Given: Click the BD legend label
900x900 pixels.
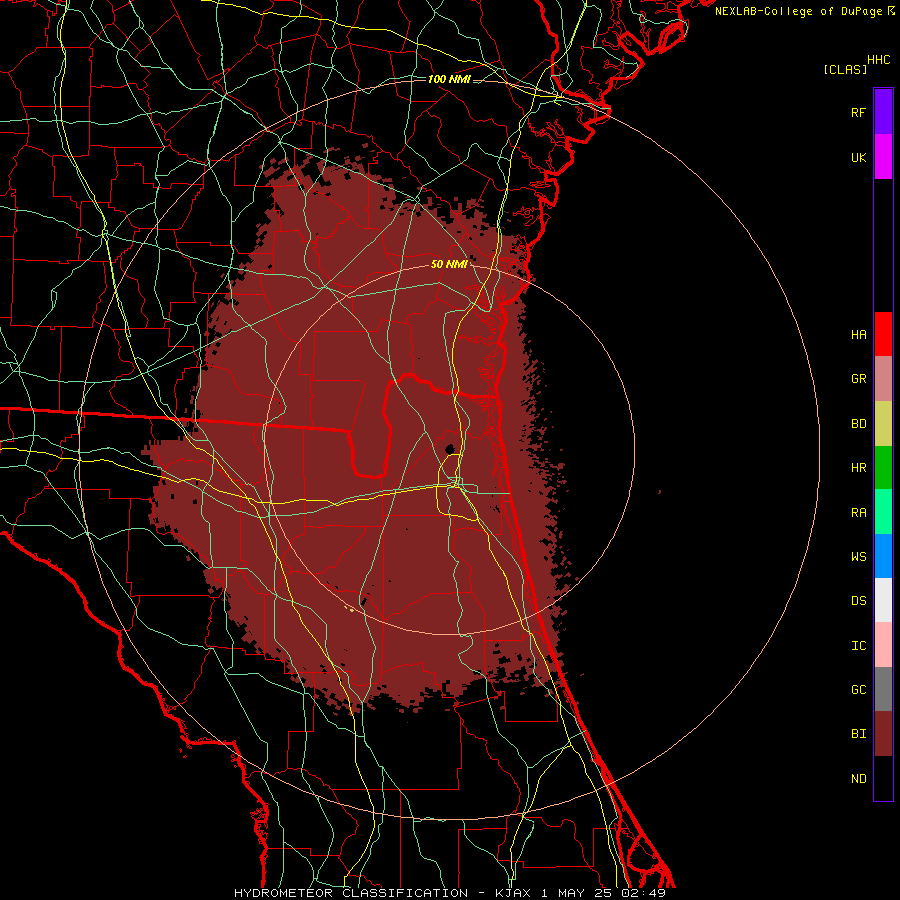Looking at the screenshot, I should (858, 424).
